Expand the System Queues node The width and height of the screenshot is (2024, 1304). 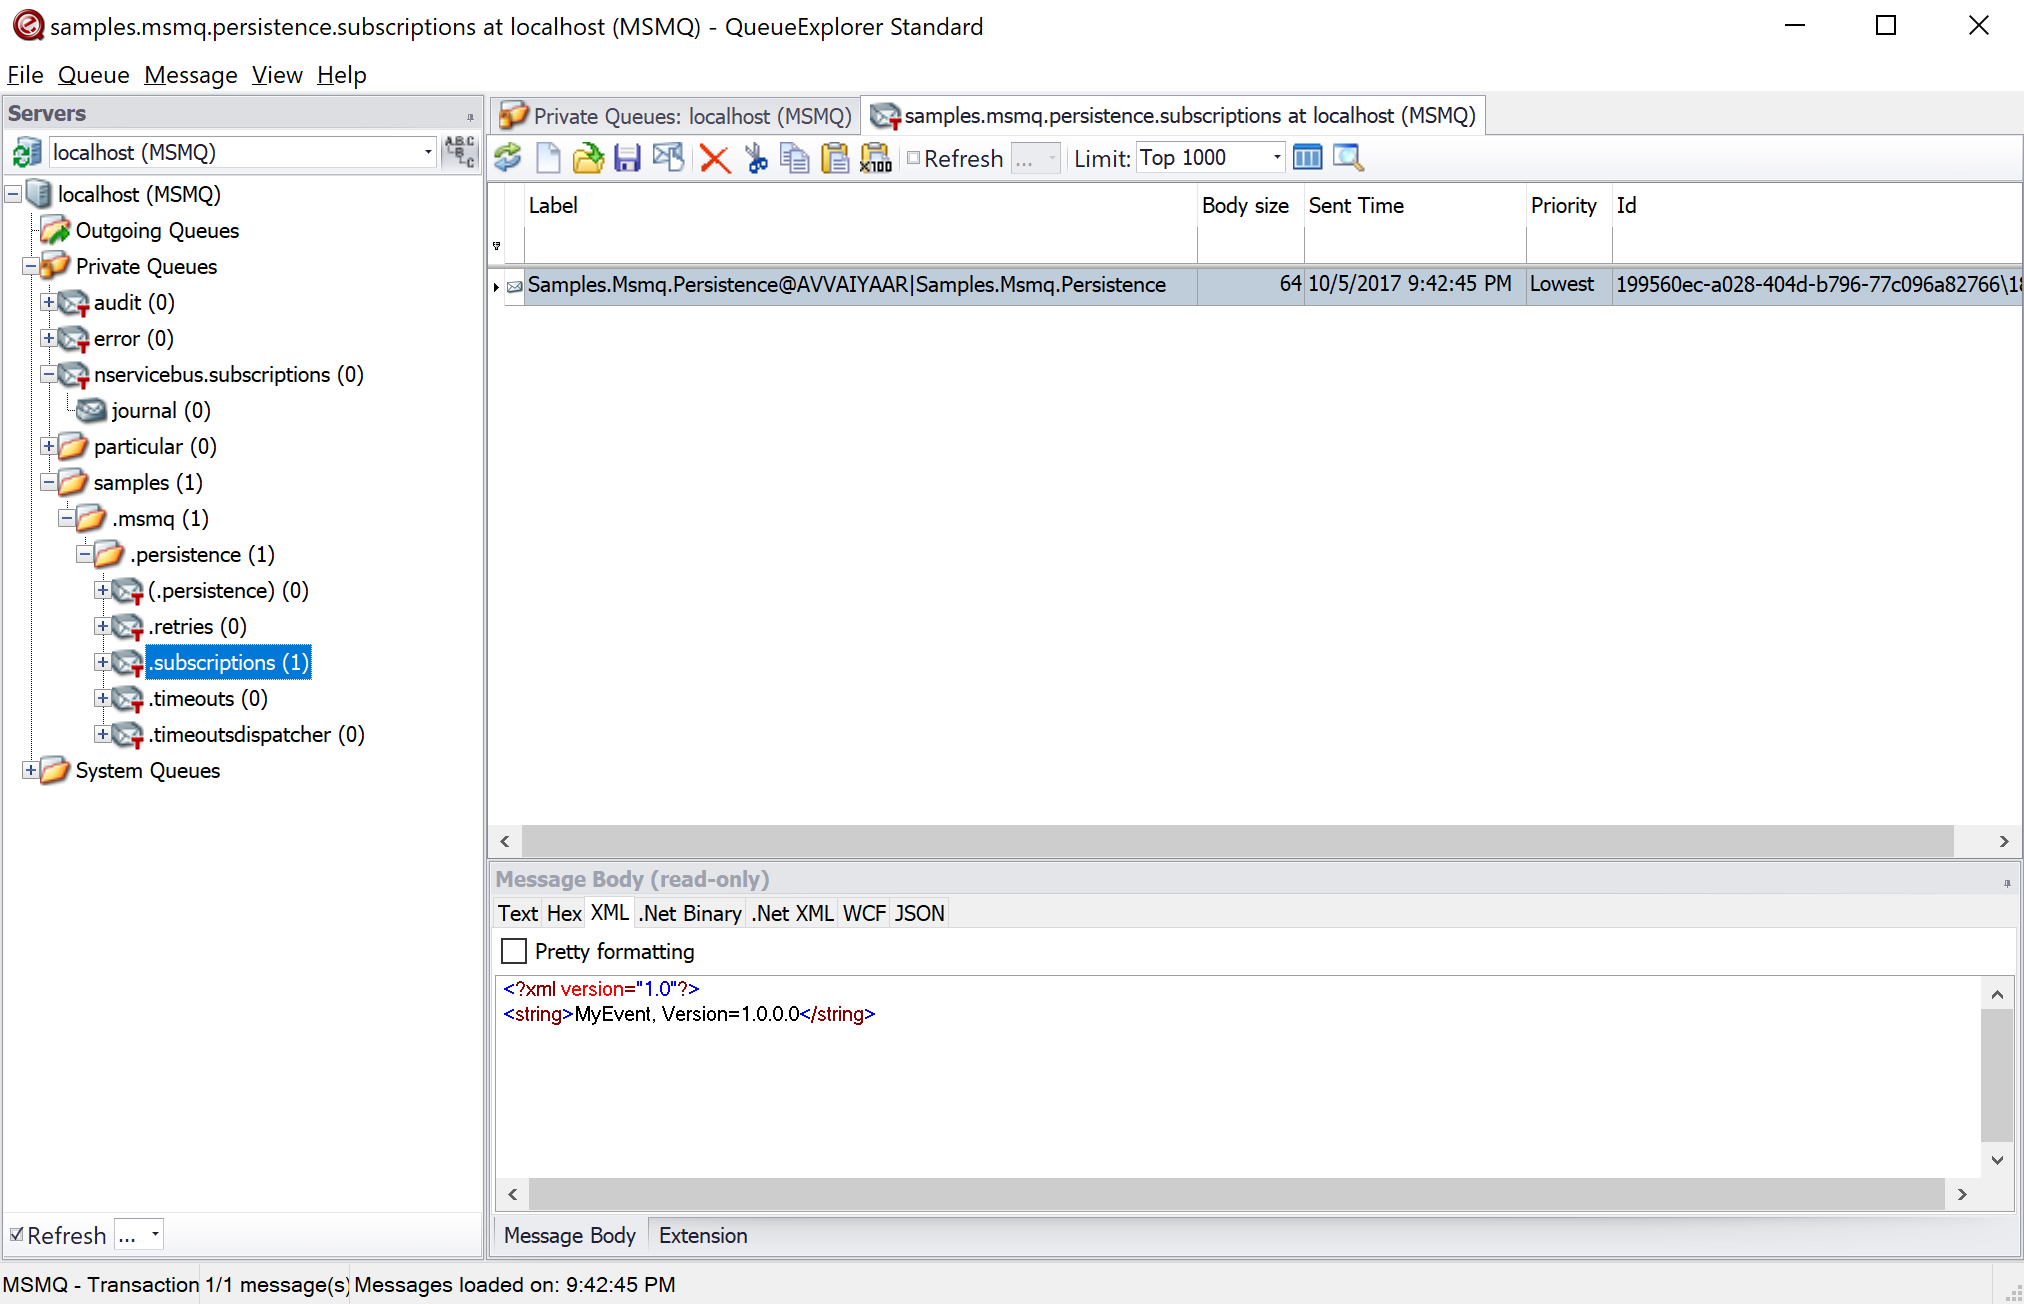[x=30, y=770]
